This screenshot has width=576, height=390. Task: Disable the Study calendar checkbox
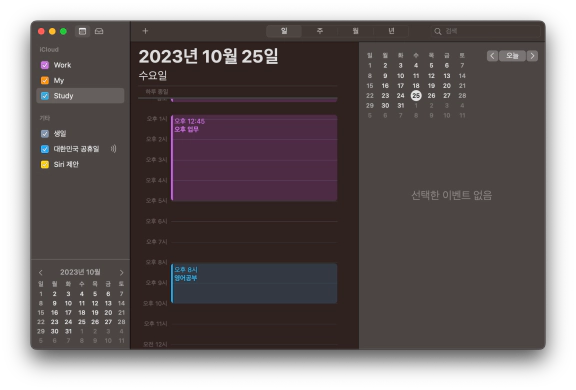tap(45, 96)
